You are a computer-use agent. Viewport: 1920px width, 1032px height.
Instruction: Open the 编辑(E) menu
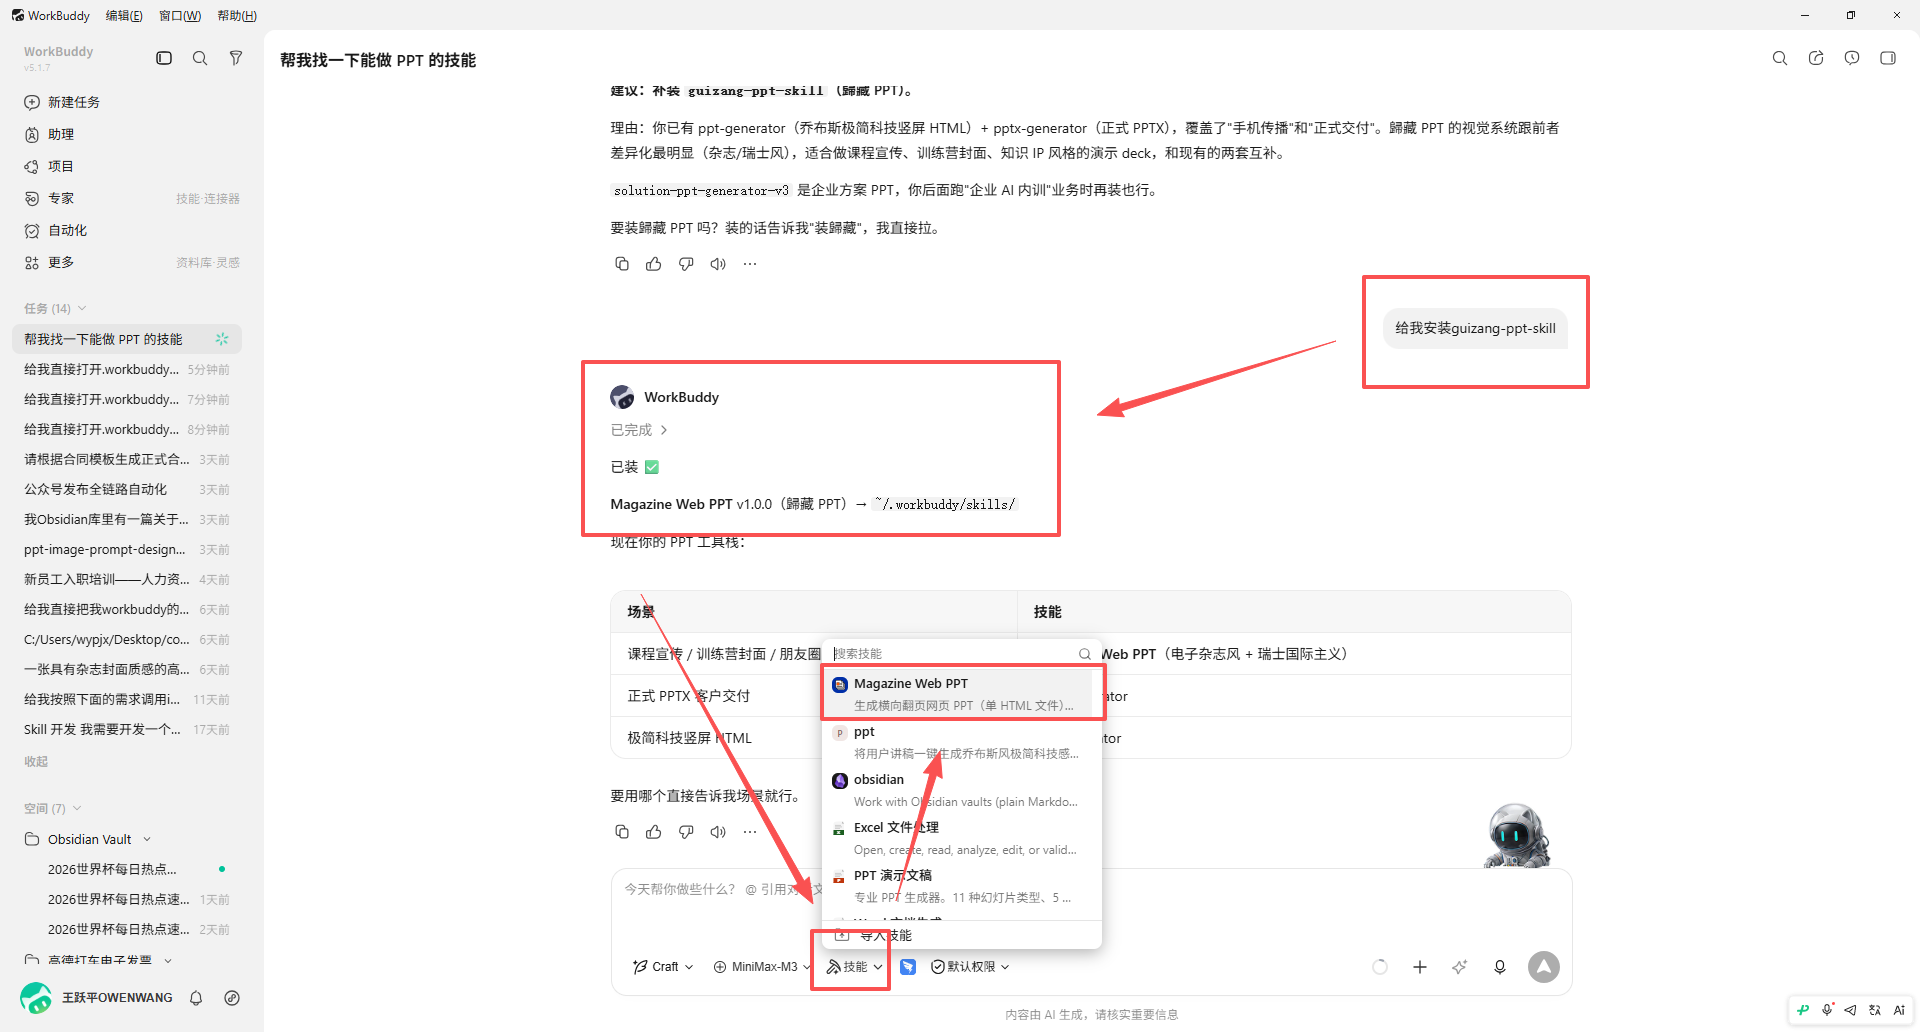pyautogui.click(x=124, y=15)
